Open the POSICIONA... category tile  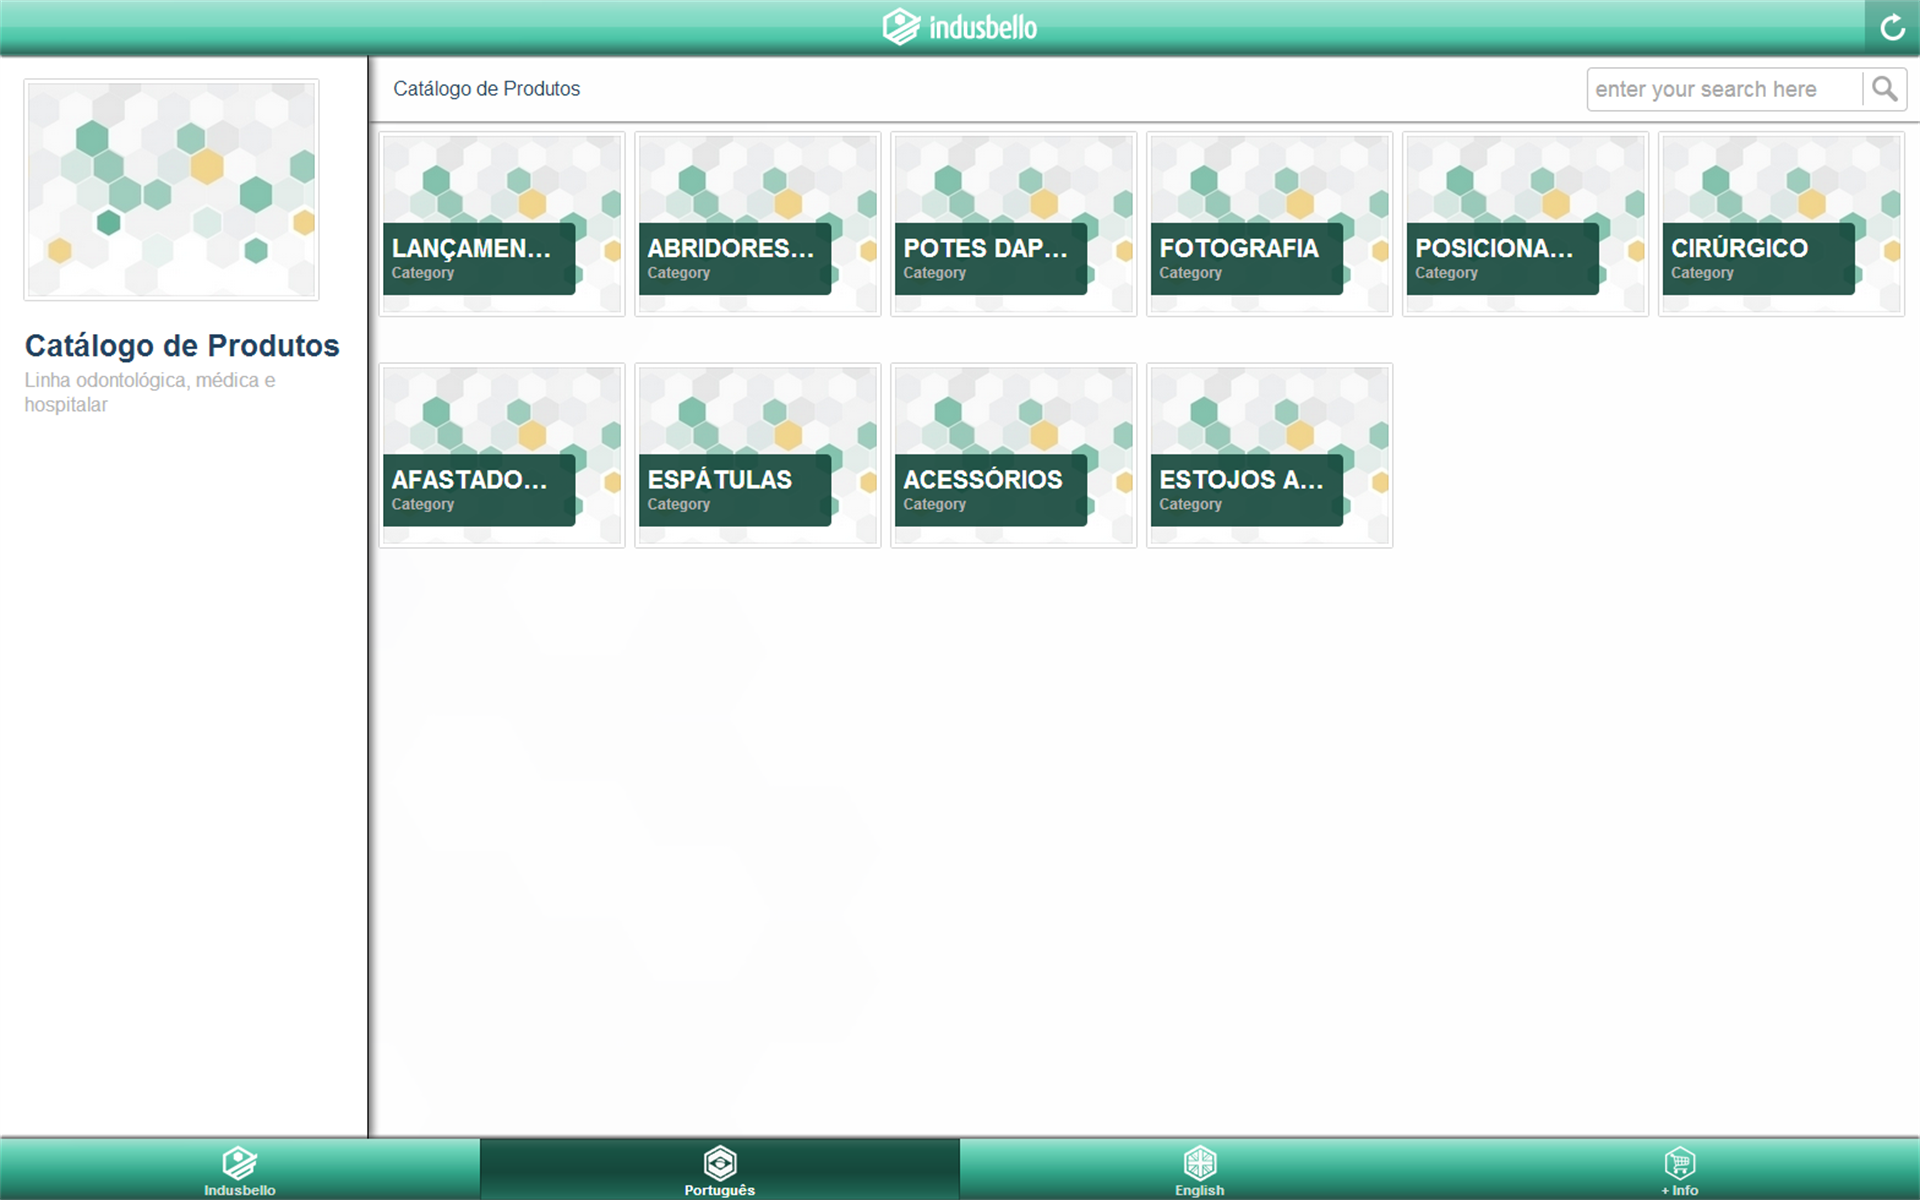tap(1526, 224)
